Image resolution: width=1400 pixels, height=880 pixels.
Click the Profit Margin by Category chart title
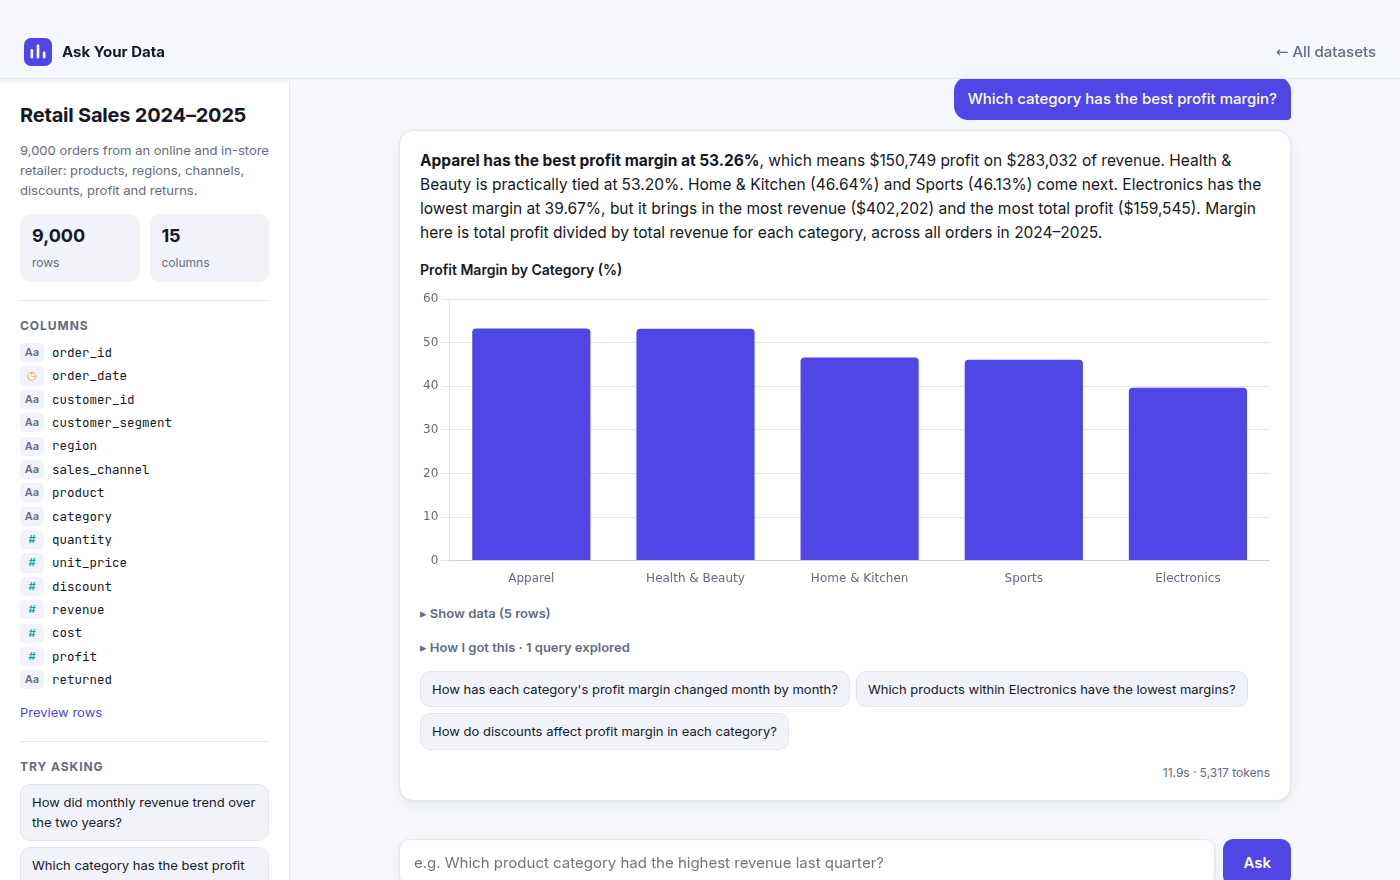click(521, 270)
